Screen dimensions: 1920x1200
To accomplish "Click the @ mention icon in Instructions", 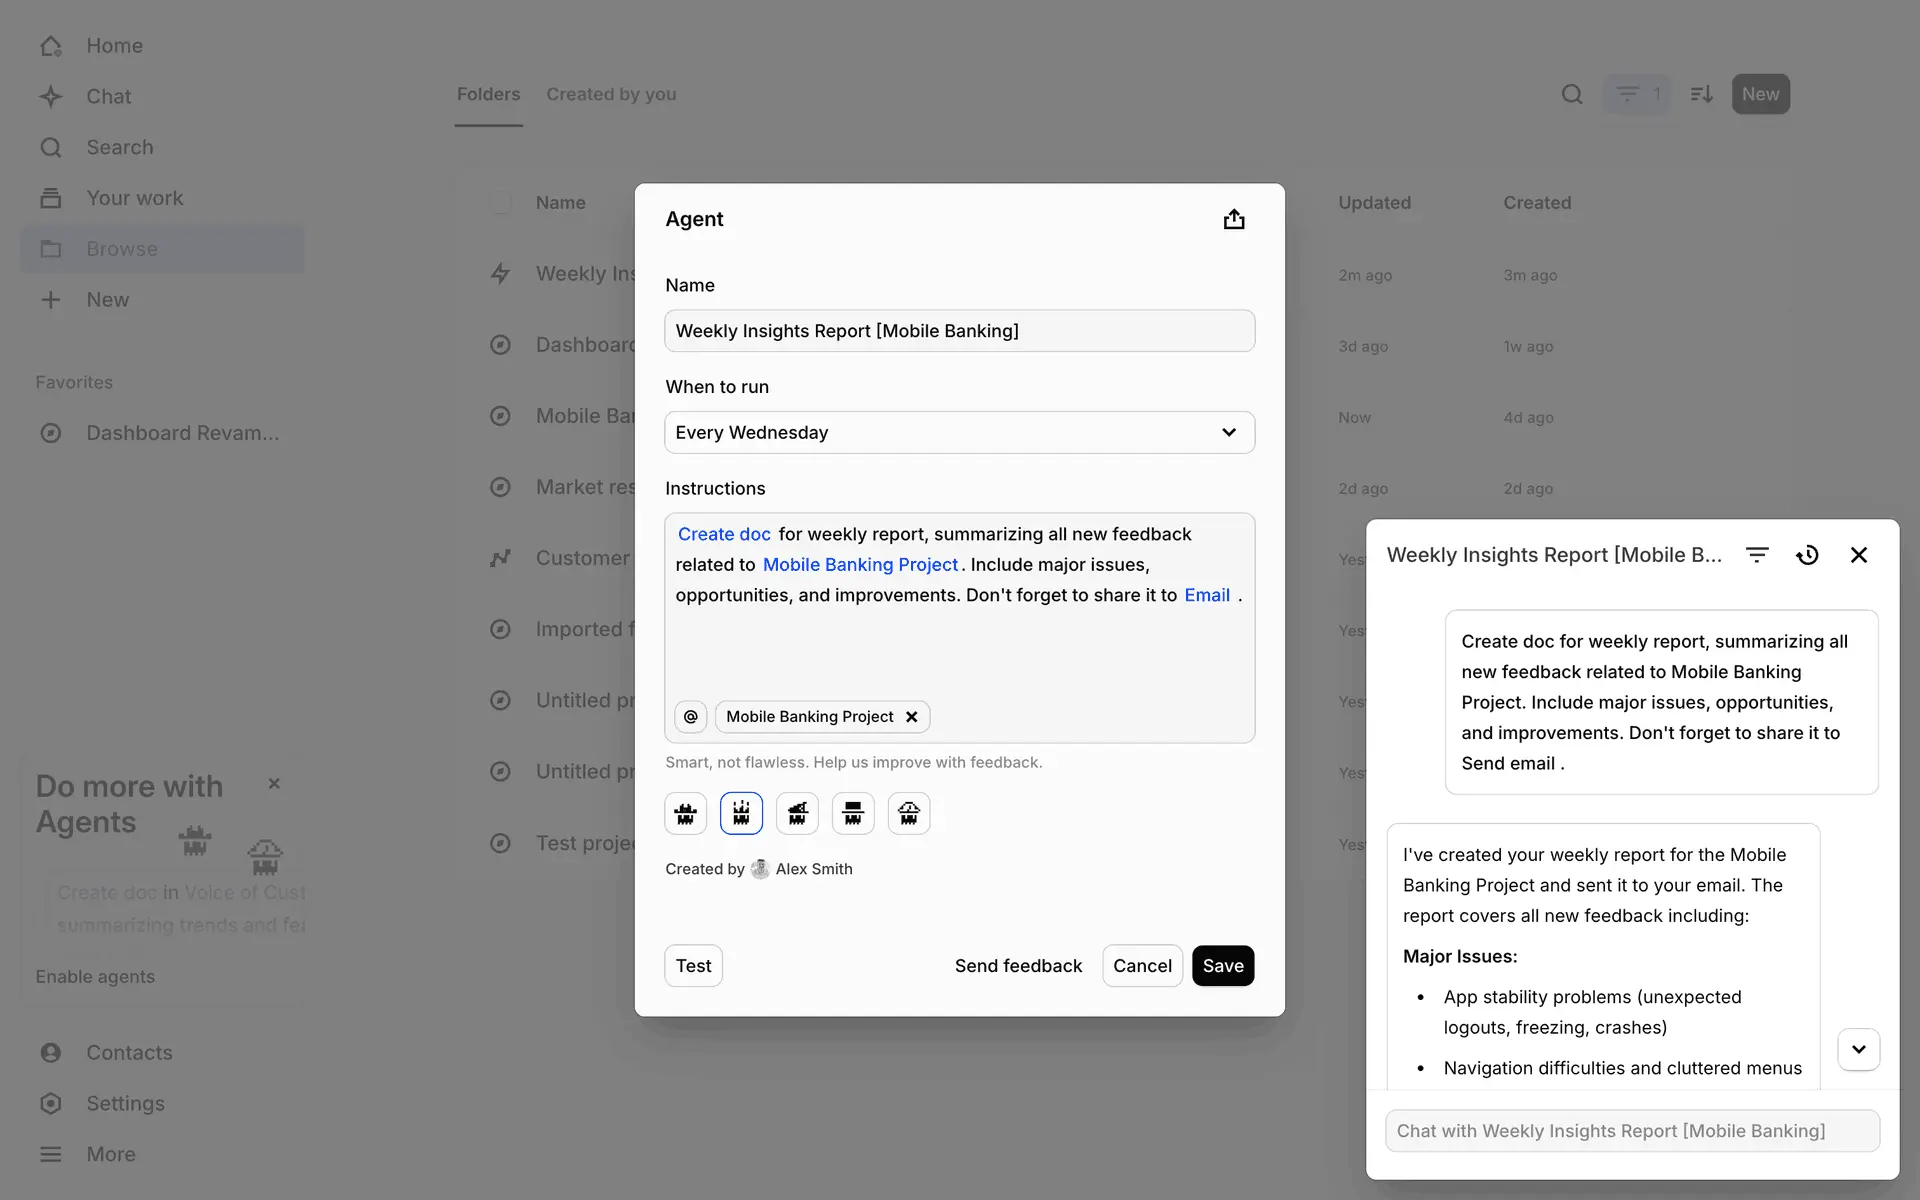I will 690,716.
